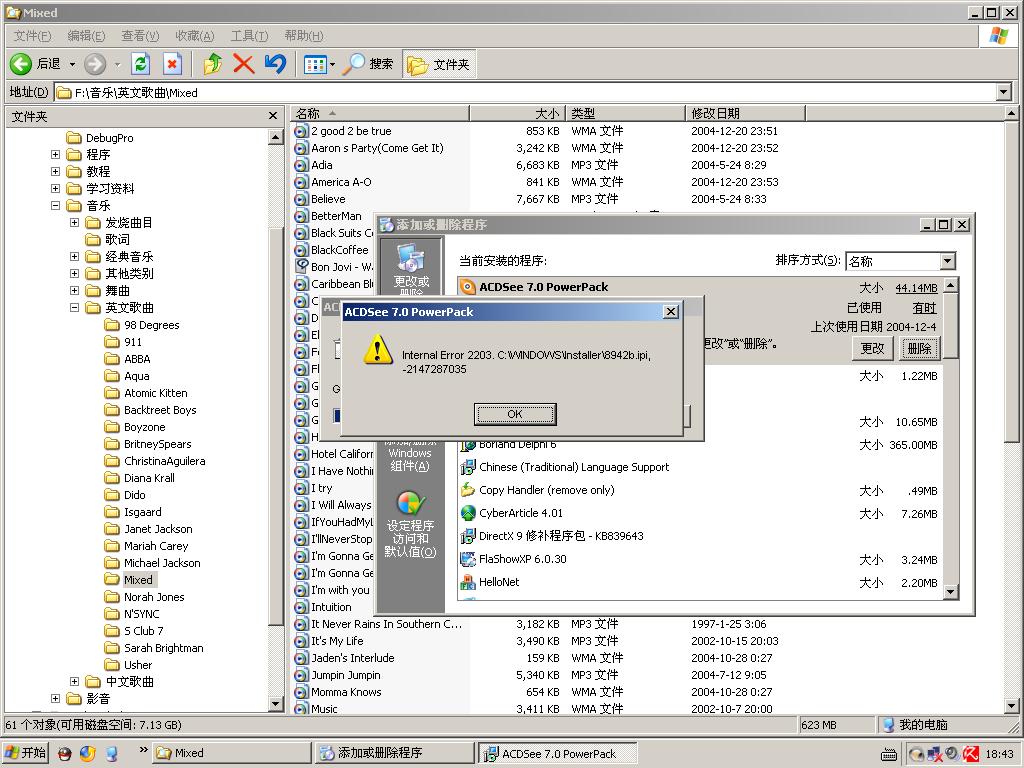The width and height of the screenshot is (1024, 768).
Task: Expand the 教程 folder tree node
Action: [x=56, y=172]
